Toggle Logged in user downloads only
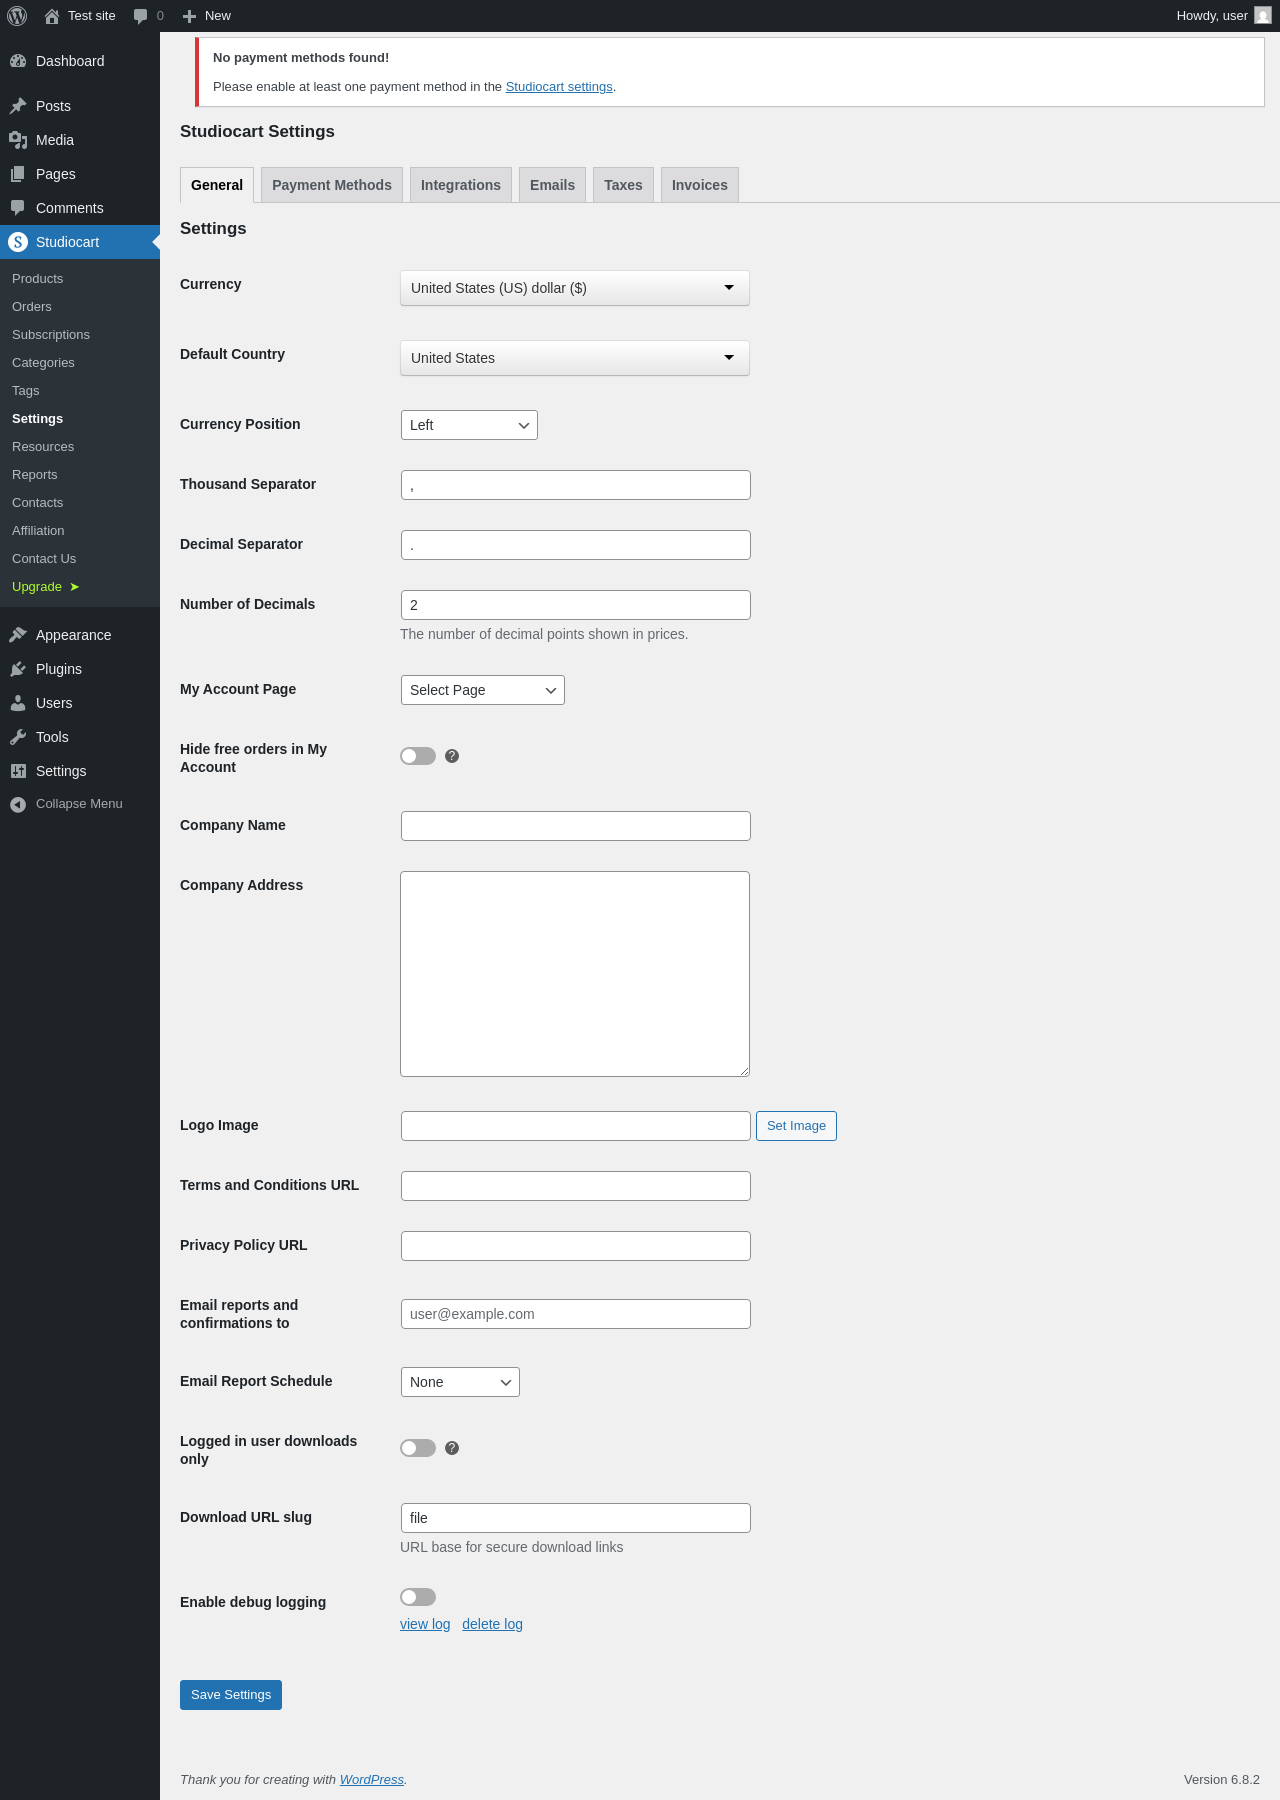The width and height of the screenshot is (1280, 1800). pos(418,1448)
